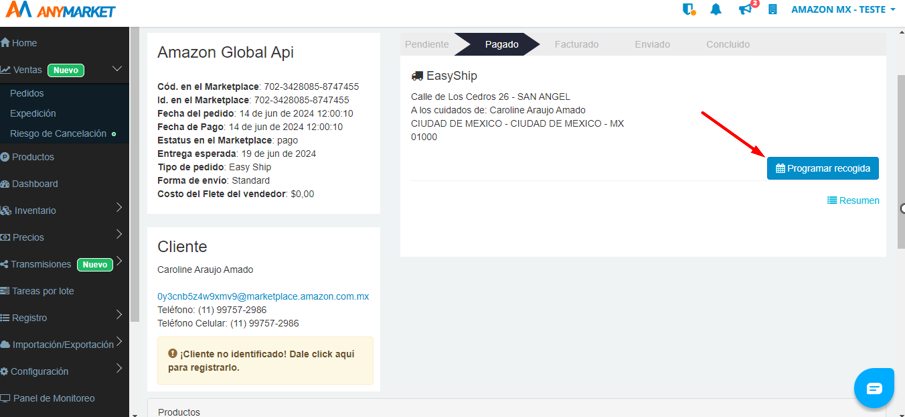905x417 pixels.
Task: Expand the Registro menu chevron
Action: [x=119, y=315]
